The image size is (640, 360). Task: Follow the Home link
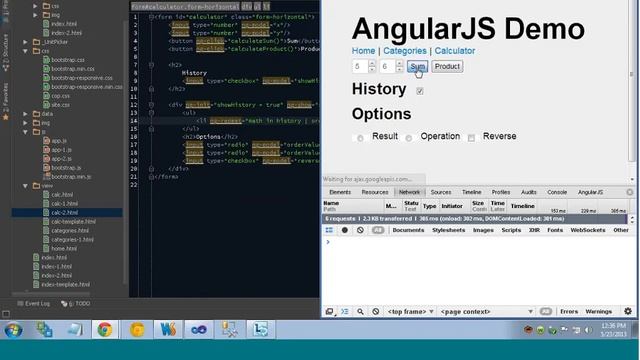tap(363, 51)
